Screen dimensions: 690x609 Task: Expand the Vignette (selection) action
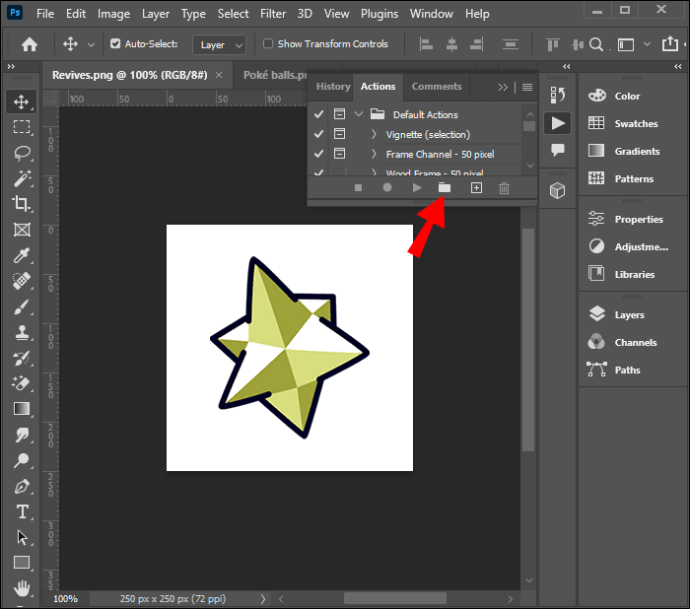(x=374, y=134)
